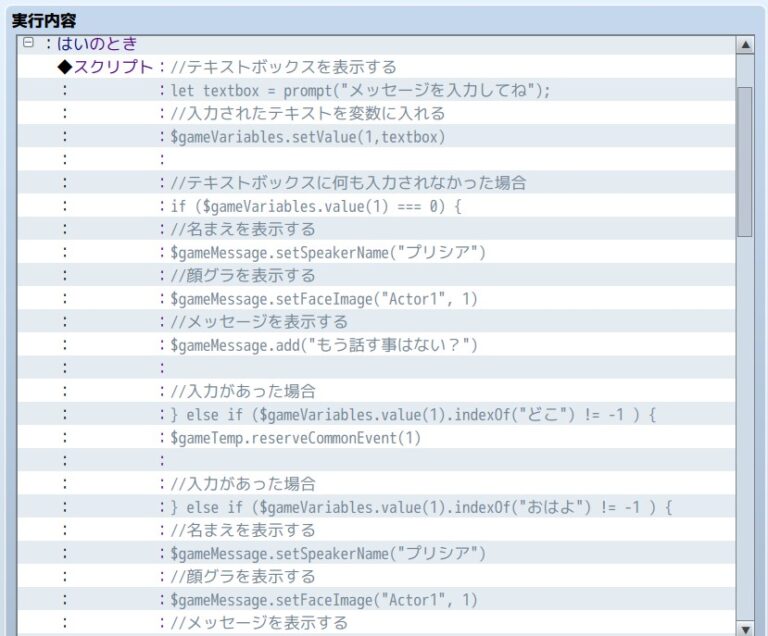Screen dimensions: 768x636
Task: Select the //入力されたテキストを変数に入れる comment line
Action: [307, 113]
